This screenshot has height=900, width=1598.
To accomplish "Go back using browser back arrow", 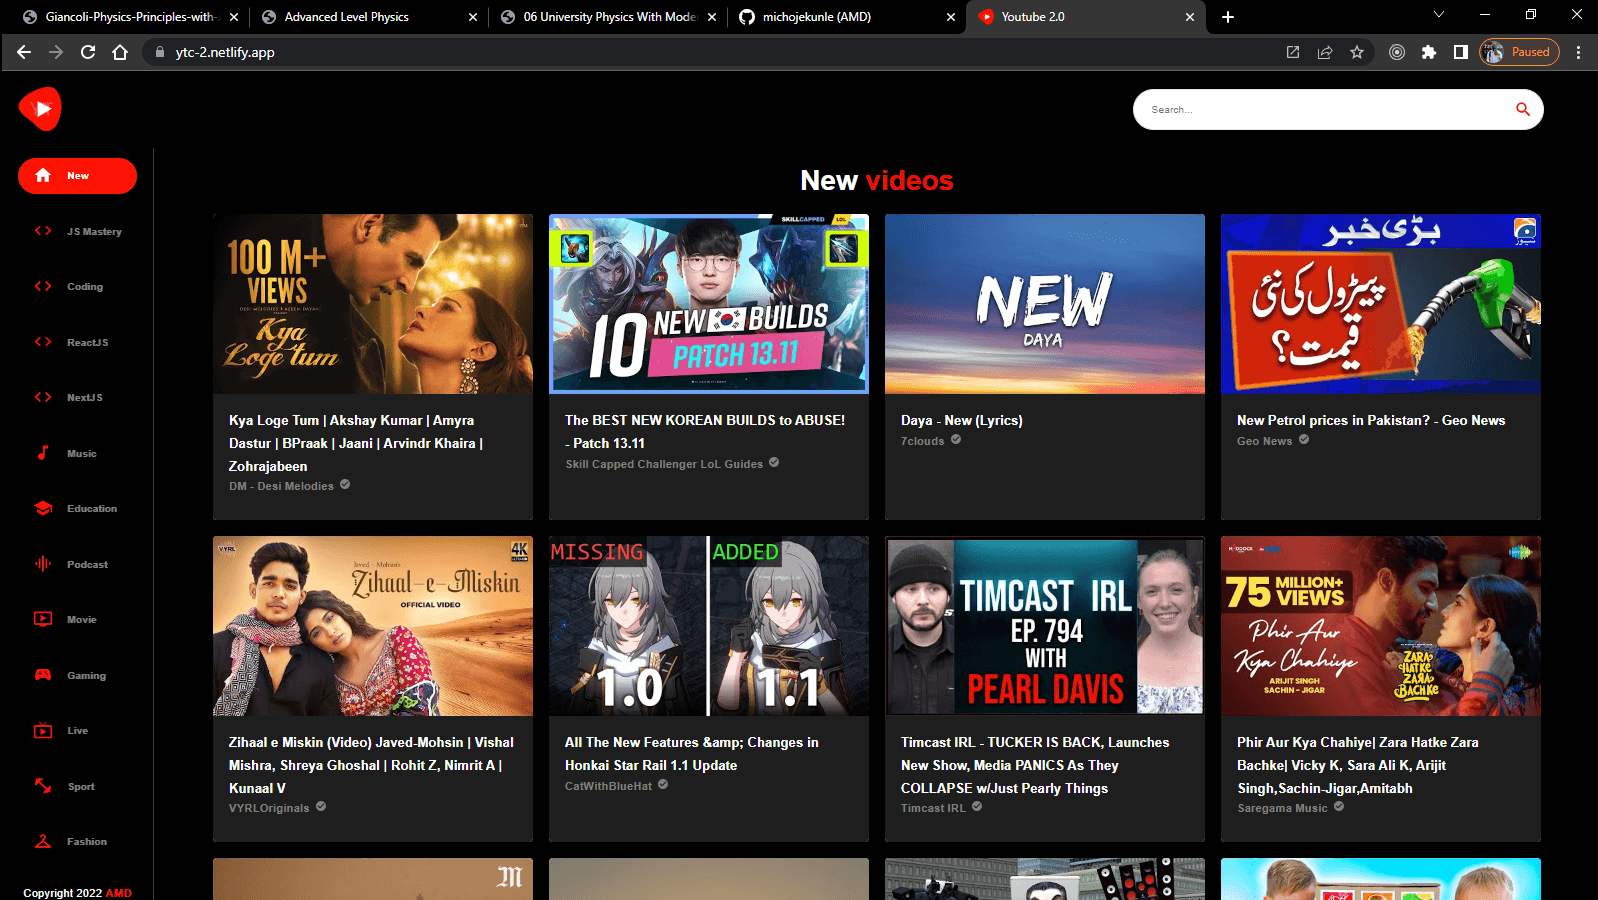I will point(24,52).
